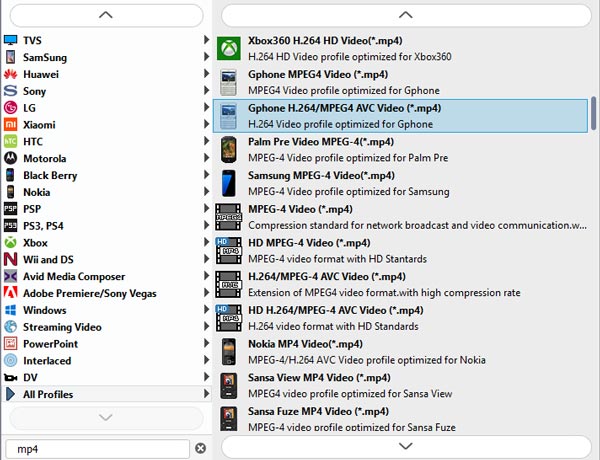Viewport: 600px width, 460px height.
Task: Select Nokia MP4 Video profile
Action: point(400,352)
